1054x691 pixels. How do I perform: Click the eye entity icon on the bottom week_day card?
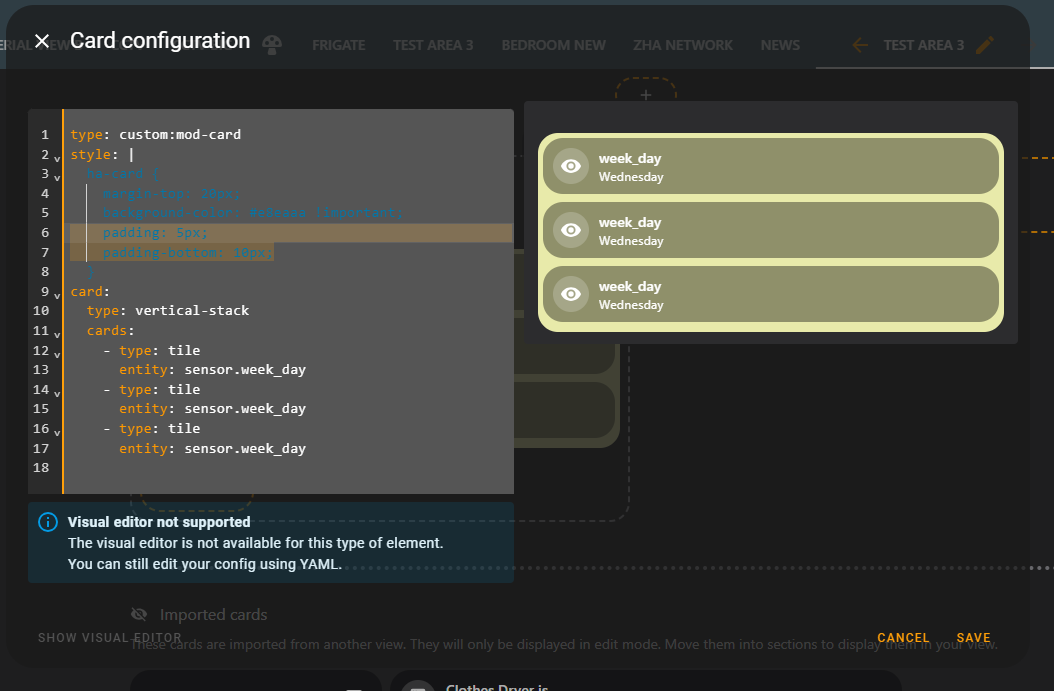(570, 294)
